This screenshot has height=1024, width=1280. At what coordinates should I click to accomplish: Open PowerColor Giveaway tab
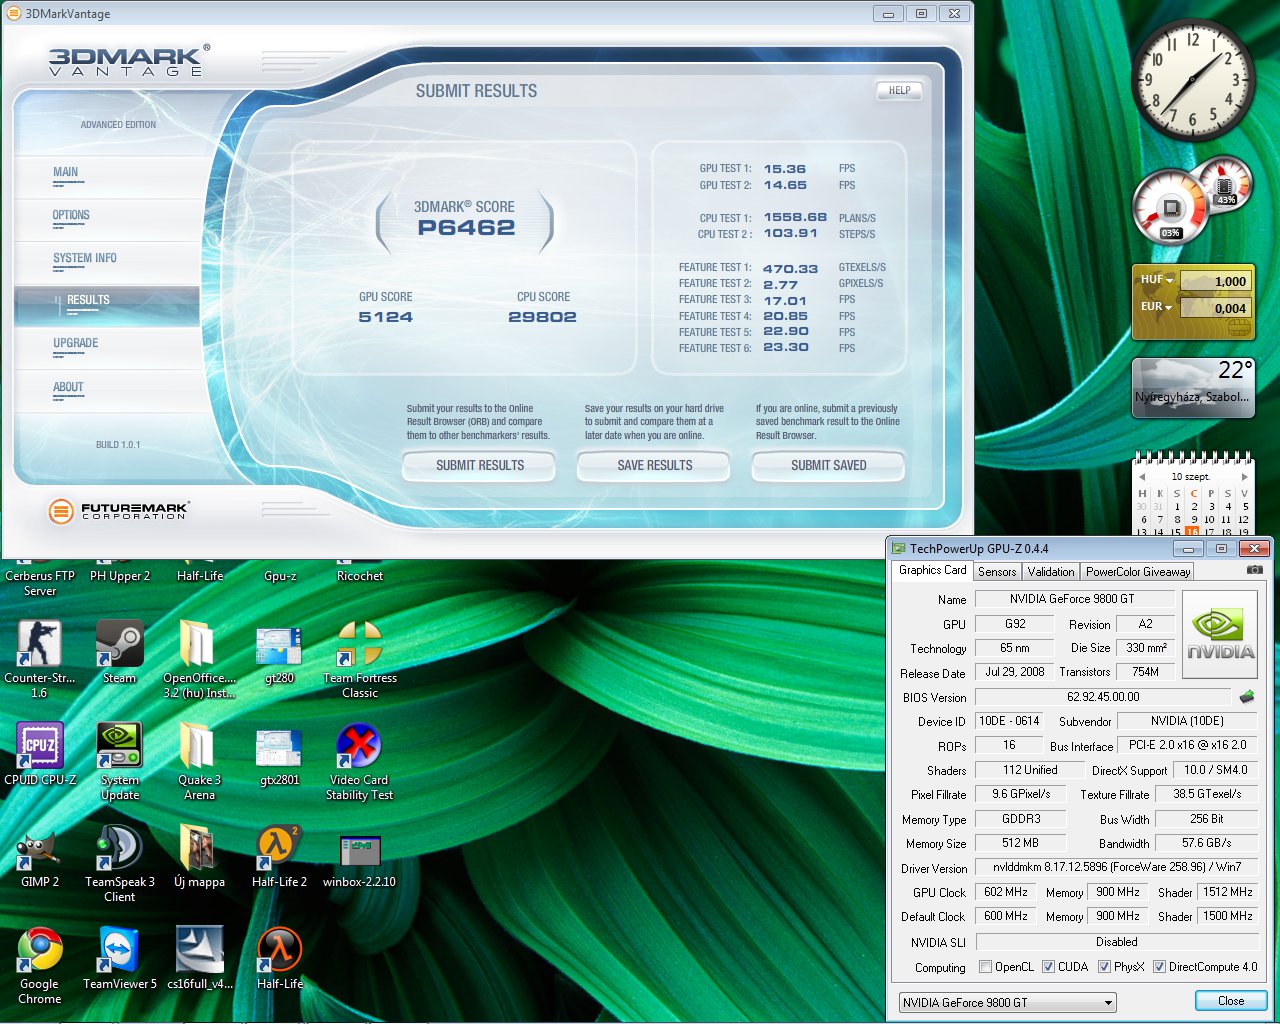pyautogui.click(x=1138, y=572)
